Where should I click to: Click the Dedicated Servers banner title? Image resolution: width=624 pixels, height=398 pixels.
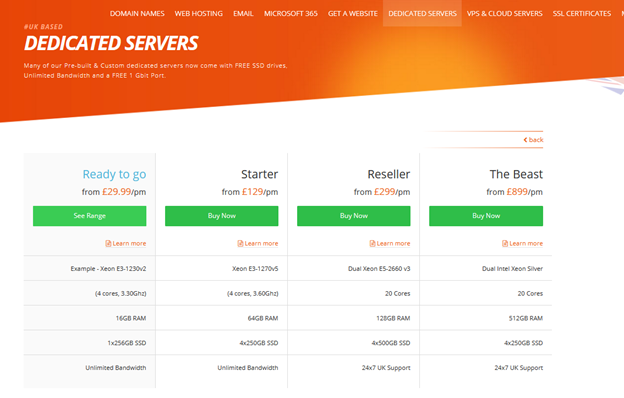pyautogui.click(x=111, y=43)
